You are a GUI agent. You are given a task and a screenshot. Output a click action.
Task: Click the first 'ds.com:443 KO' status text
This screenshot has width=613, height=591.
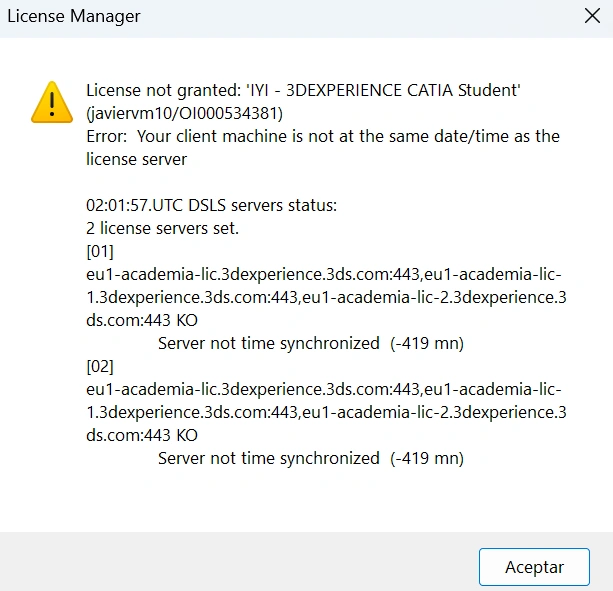pos(142,321)
